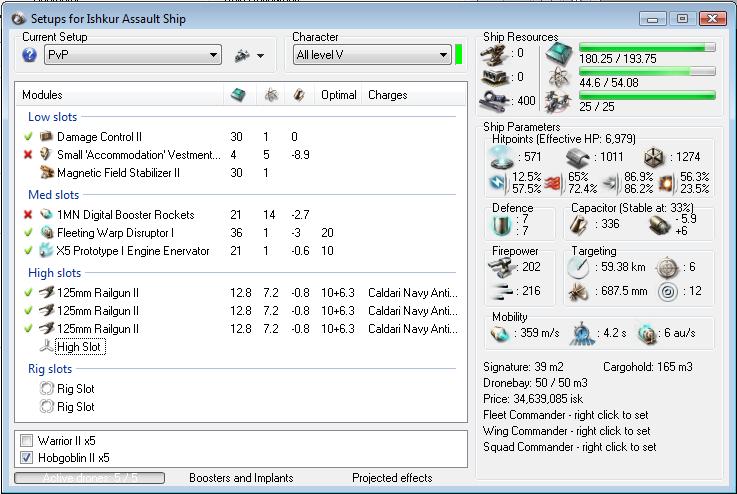Click the second 125mm Railgun II icon

46,310
